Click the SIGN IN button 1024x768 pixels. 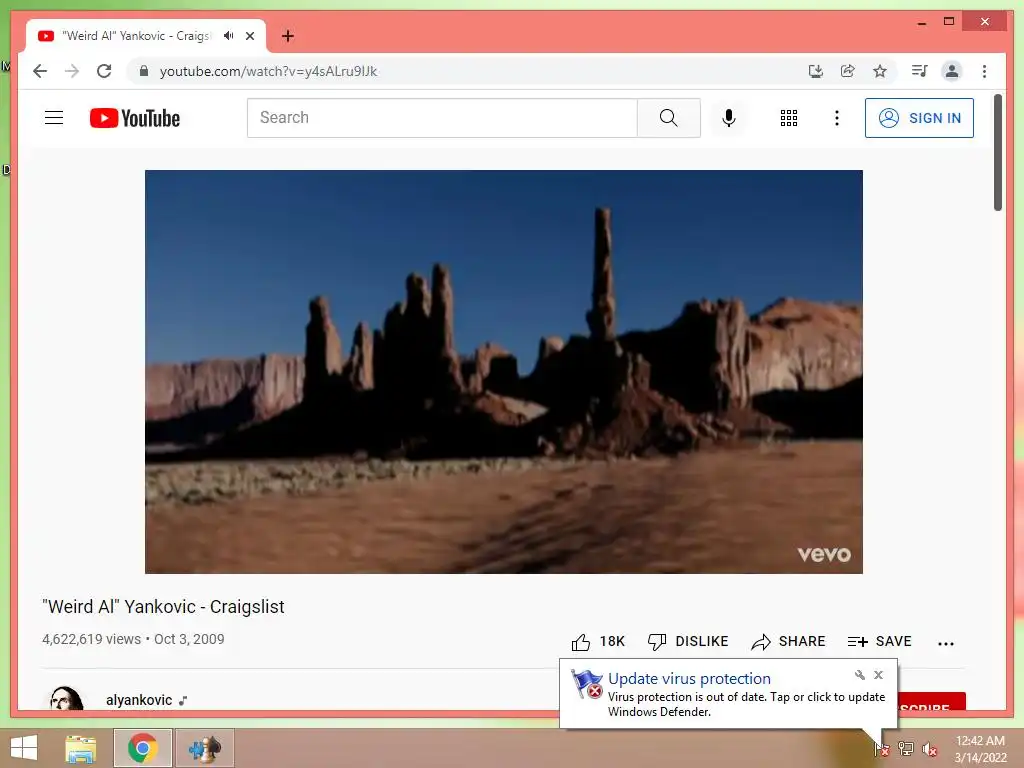tap(920, 118)
